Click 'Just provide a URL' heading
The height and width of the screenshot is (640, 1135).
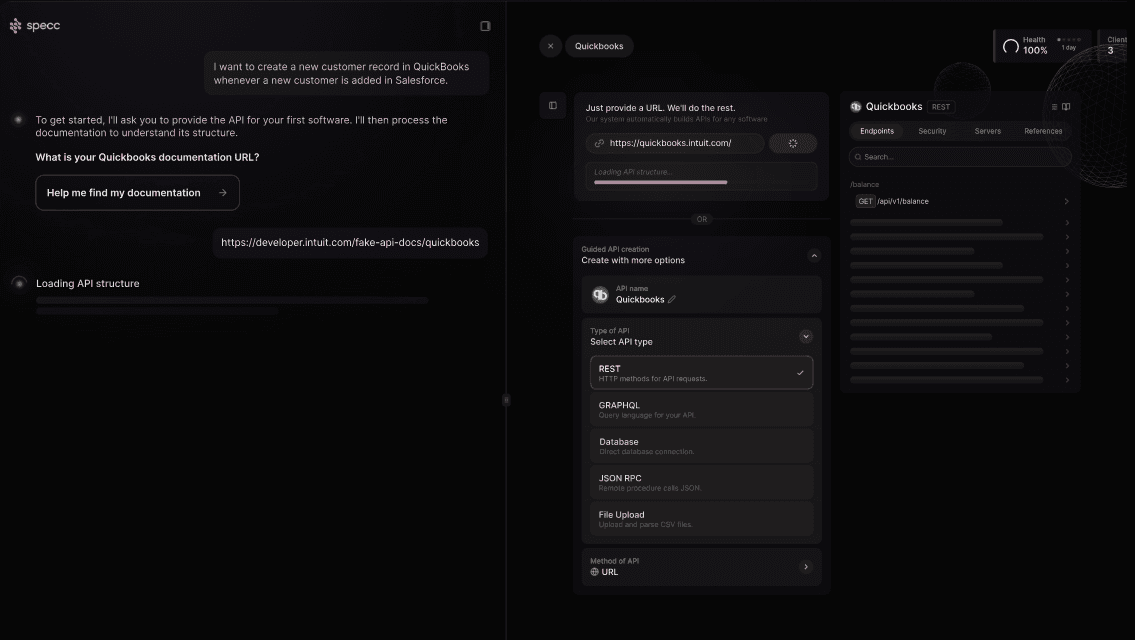660,108
